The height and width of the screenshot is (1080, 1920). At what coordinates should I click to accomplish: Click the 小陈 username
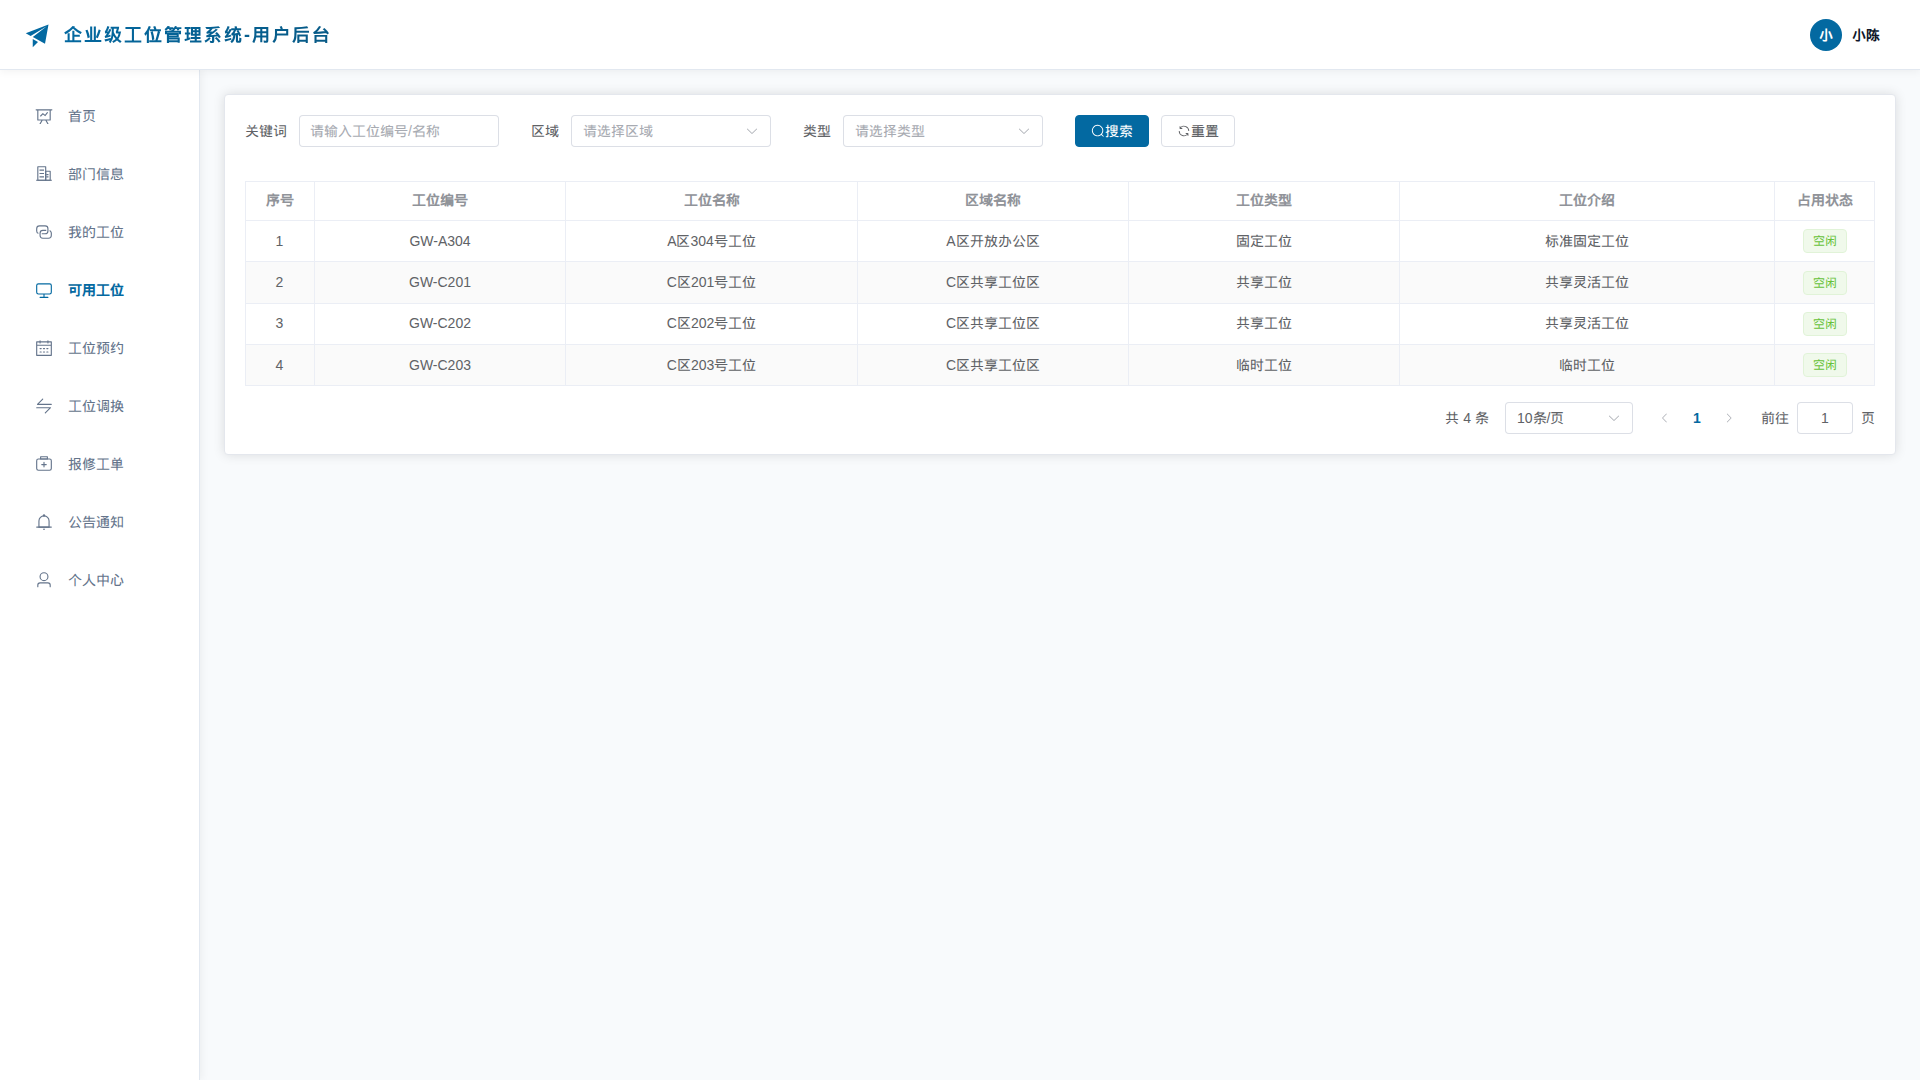1866,35
